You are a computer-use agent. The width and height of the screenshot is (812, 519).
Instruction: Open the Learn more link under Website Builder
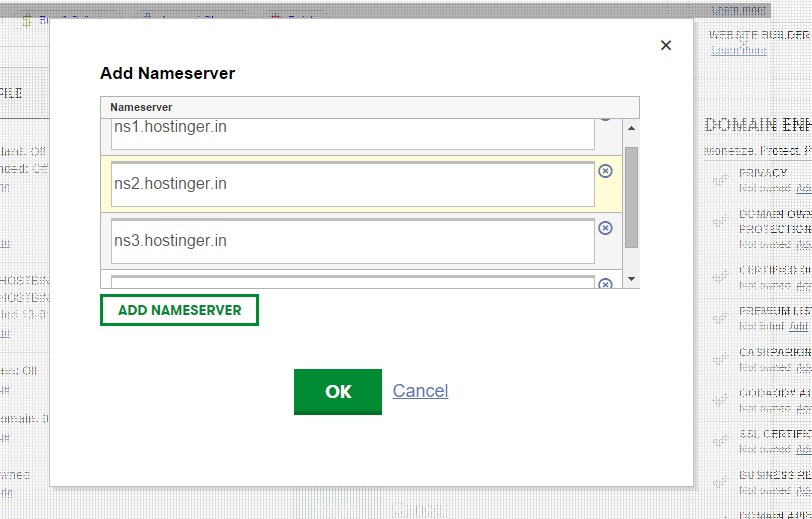(x=738, y=50)
